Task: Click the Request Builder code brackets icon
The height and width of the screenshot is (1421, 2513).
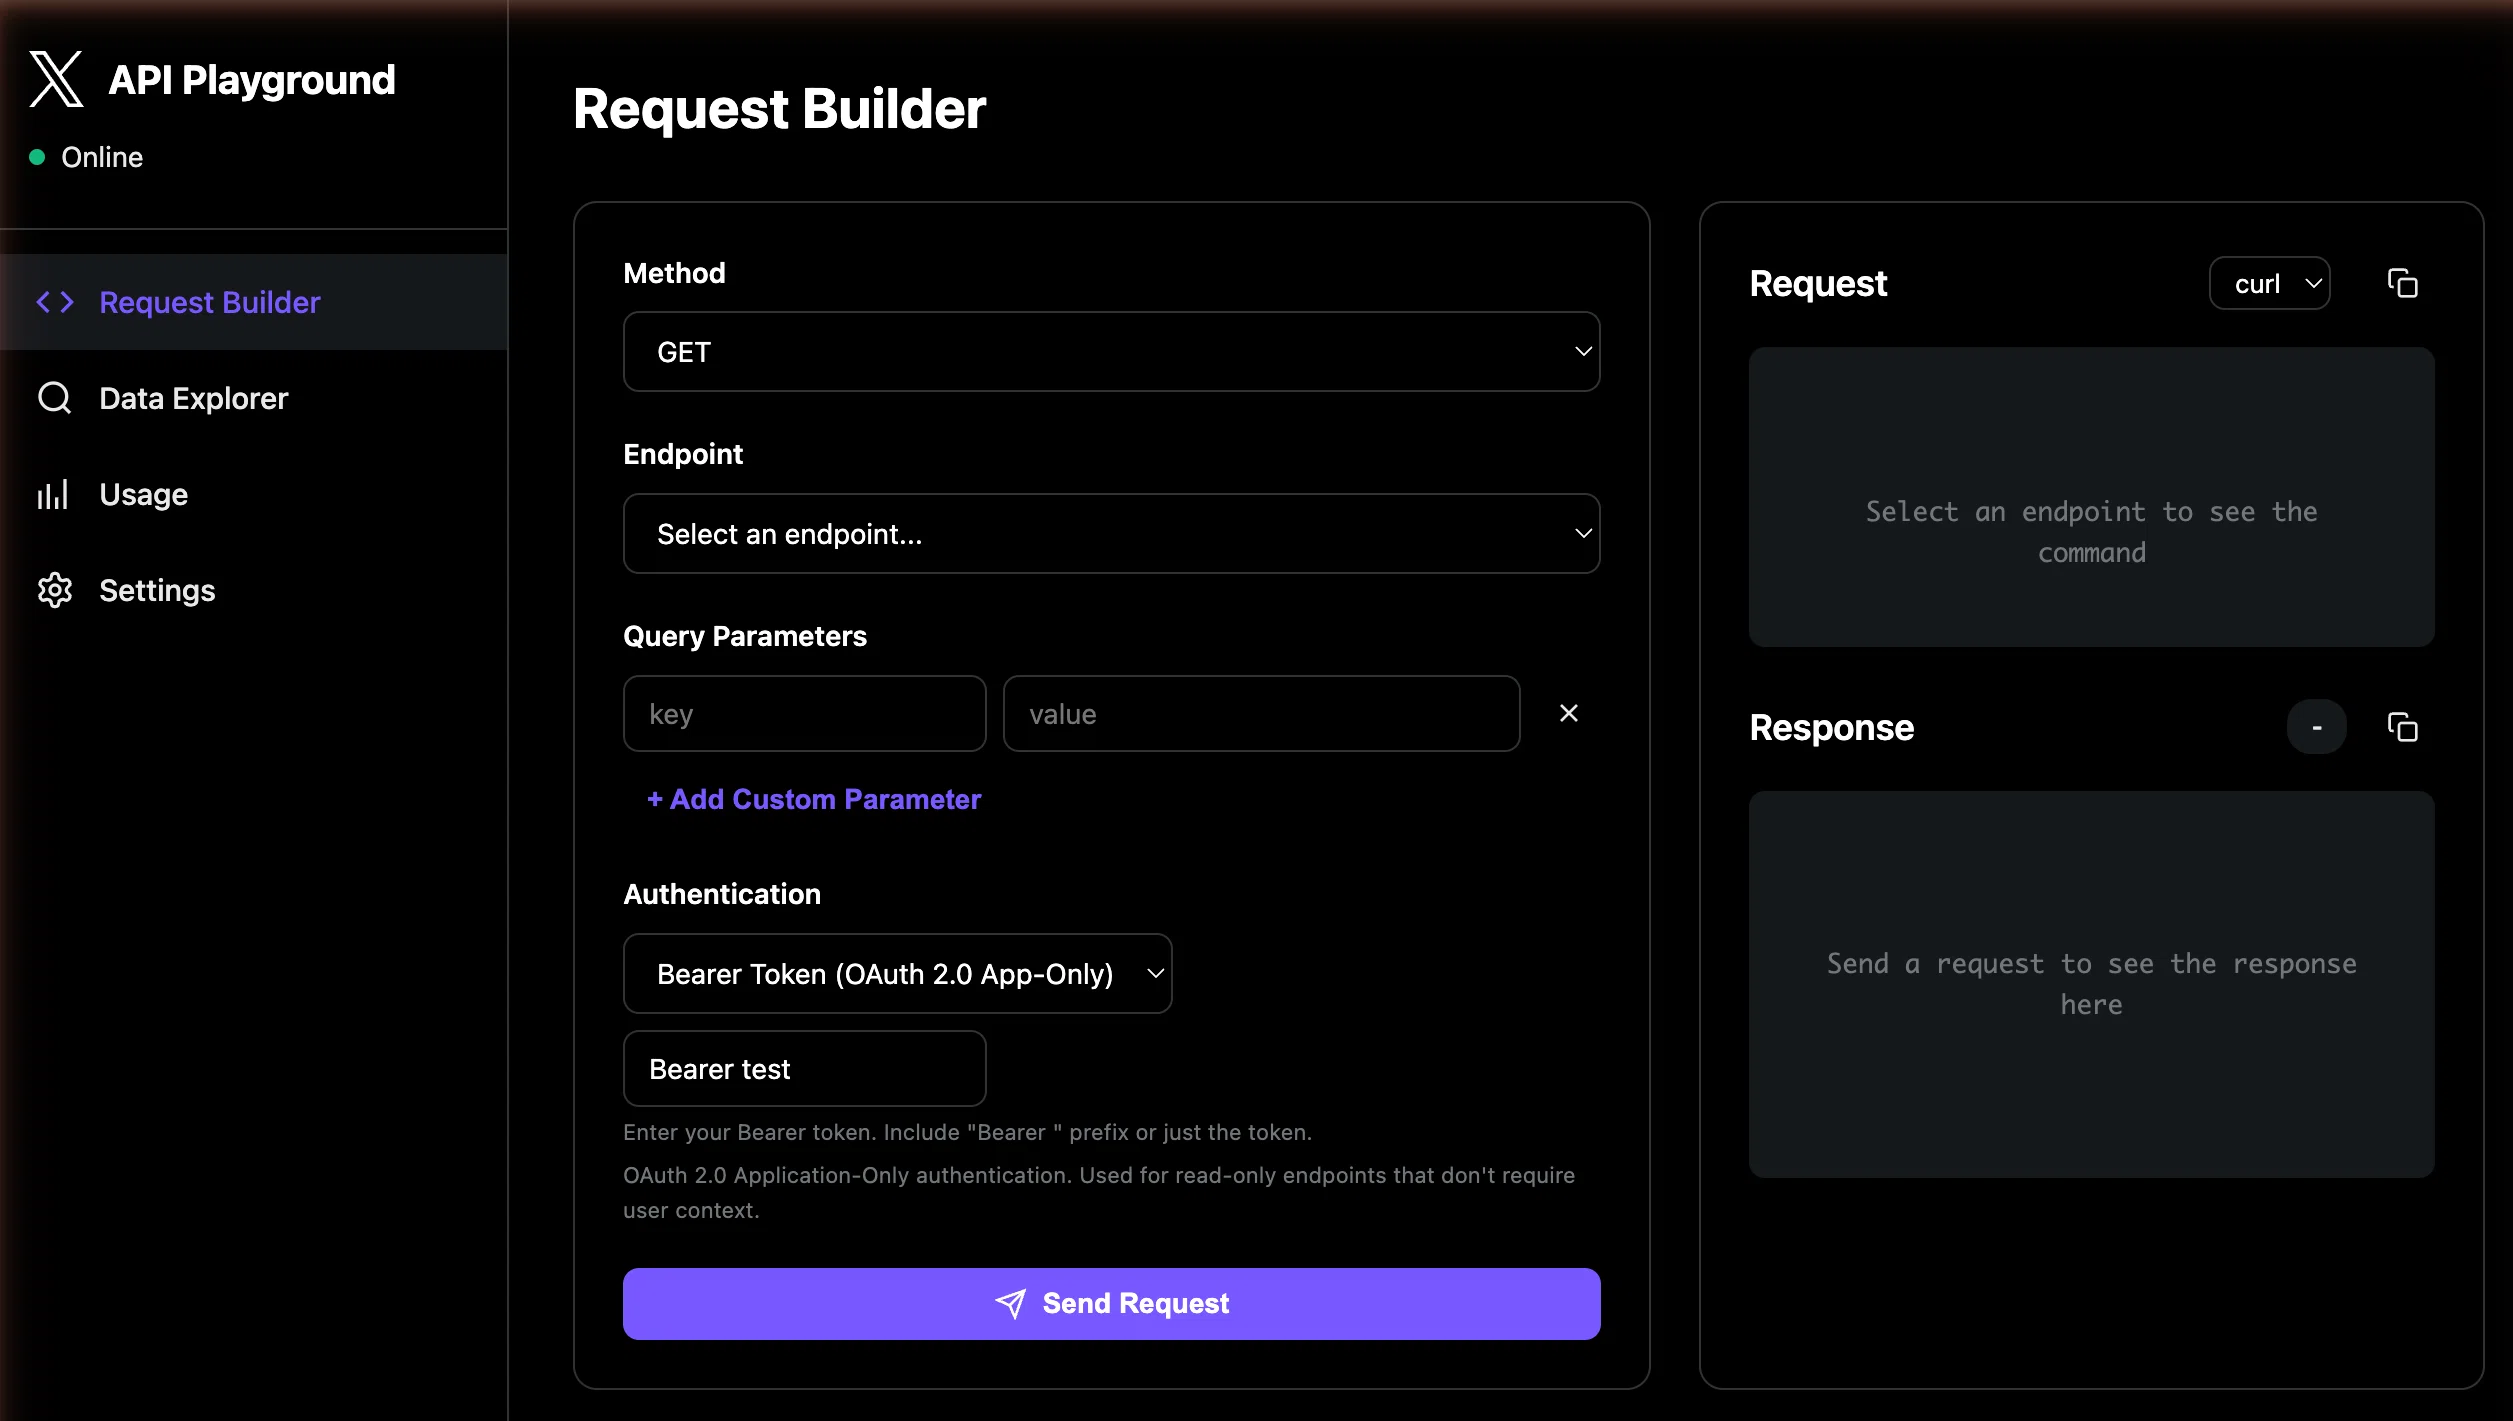Action: click(55, 302)
